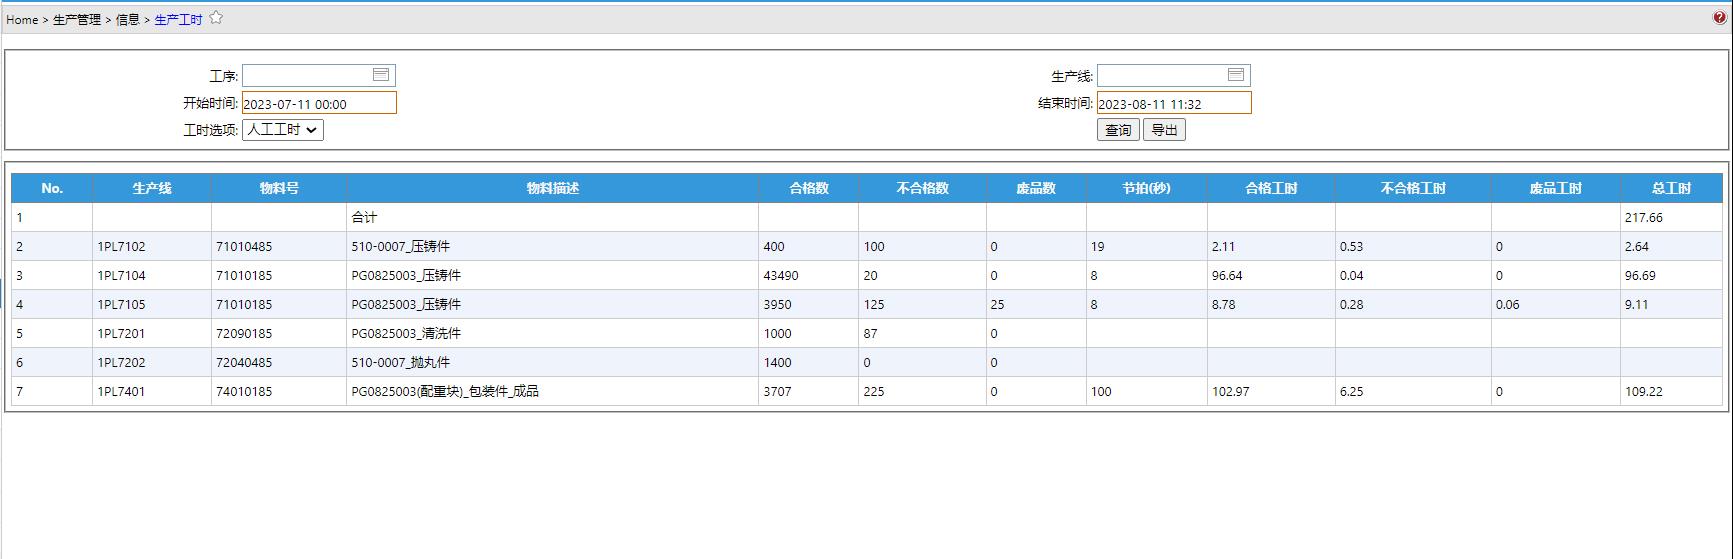Select the 1PL7401 包装件_成品 row
Image resolution: width=1733 pixels, height=559 pixels.
[444, 391]
